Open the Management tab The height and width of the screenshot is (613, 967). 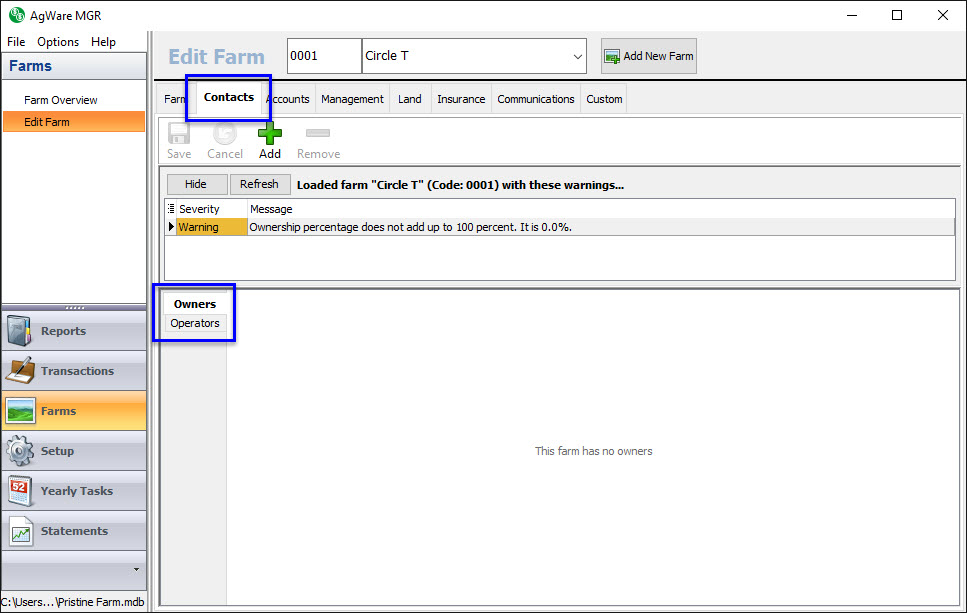click(x=352, y=99)
